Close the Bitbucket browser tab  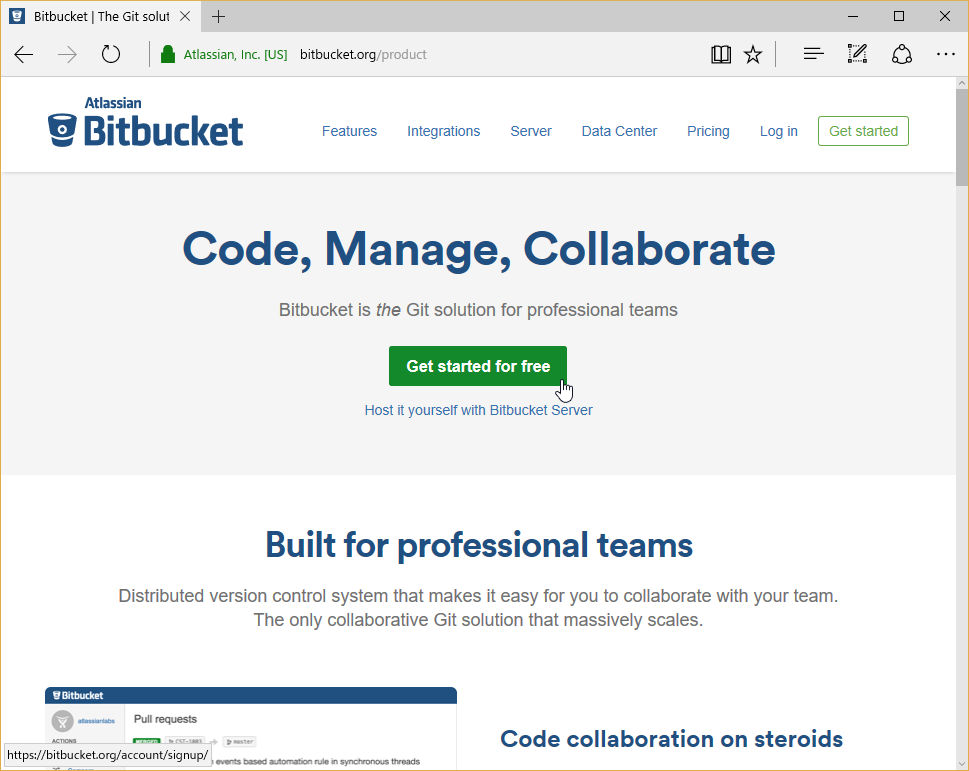[x=185, y=17]
